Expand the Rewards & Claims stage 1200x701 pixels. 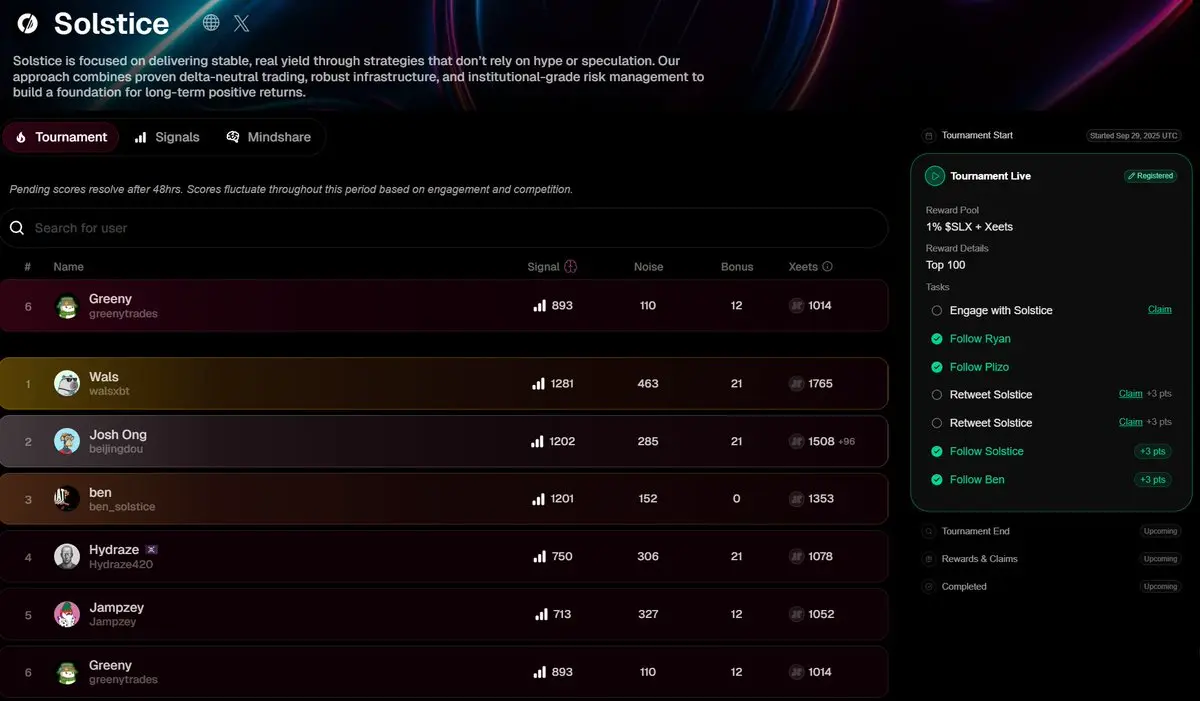pos(979,559)
